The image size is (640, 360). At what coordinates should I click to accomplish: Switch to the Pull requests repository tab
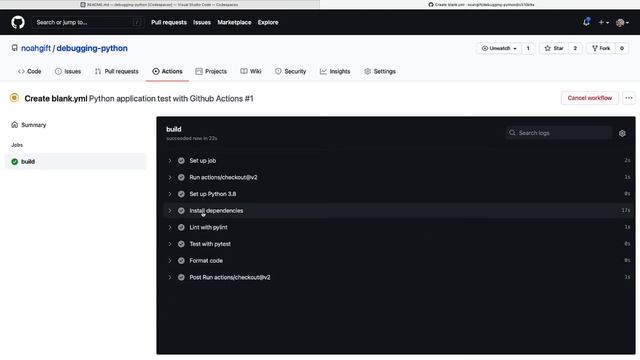click(117, 71)
